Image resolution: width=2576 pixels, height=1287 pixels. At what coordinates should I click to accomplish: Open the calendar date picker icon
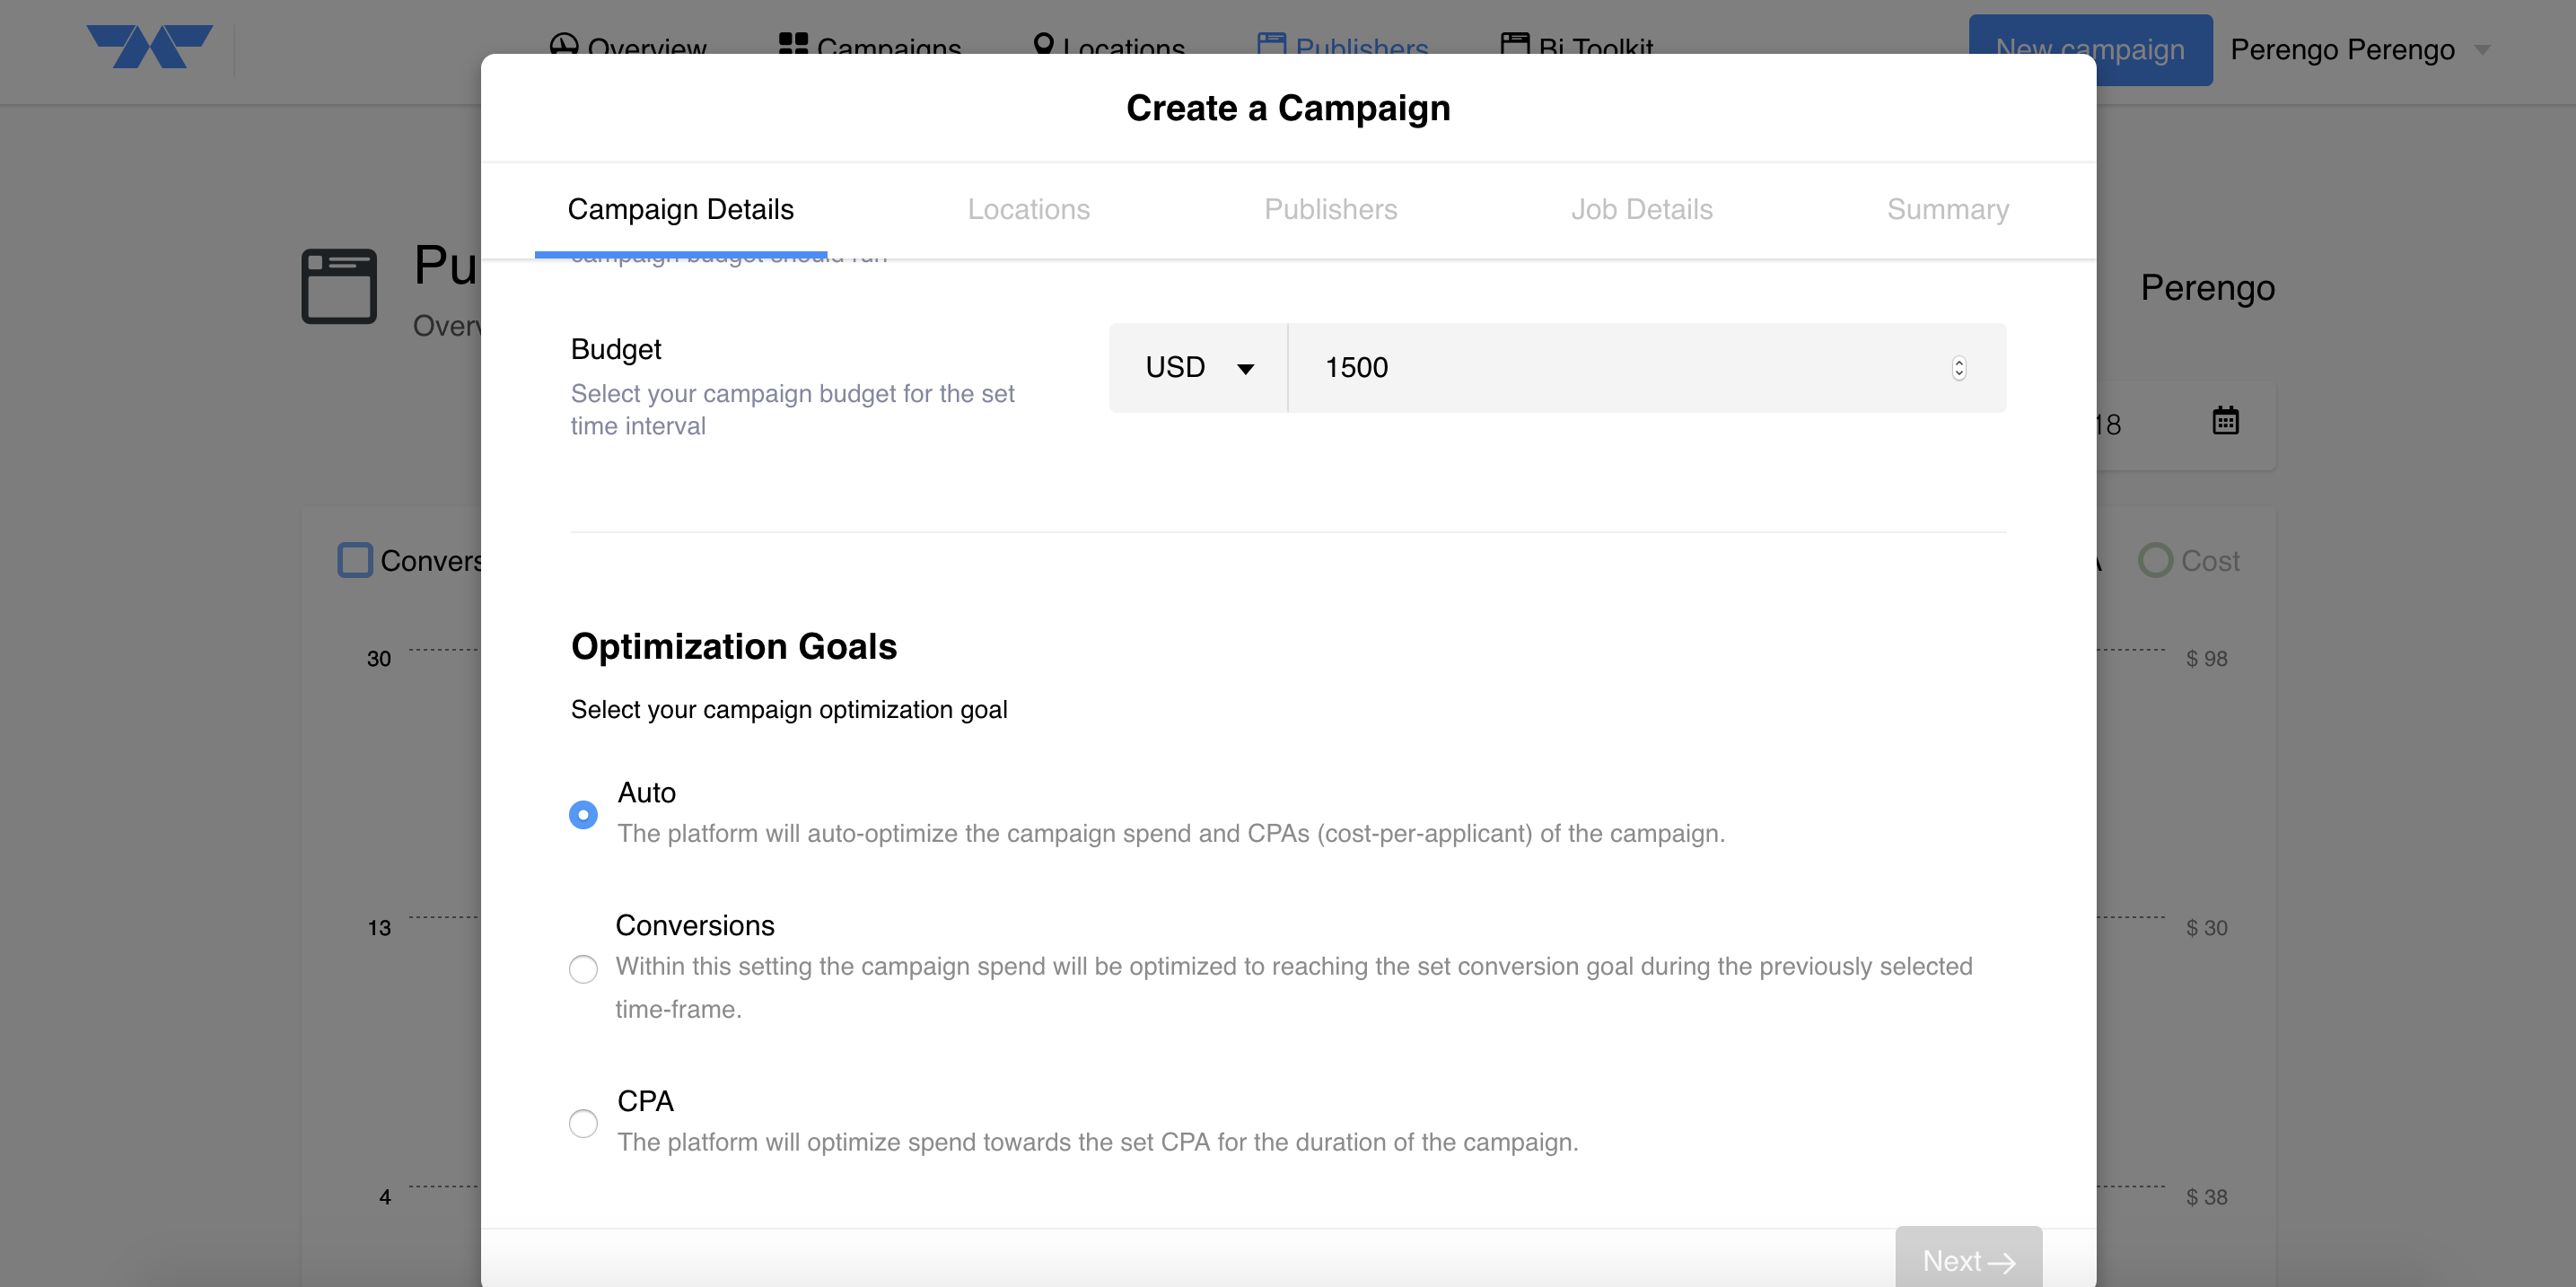pyautogui.click(x=2225, y=421)
